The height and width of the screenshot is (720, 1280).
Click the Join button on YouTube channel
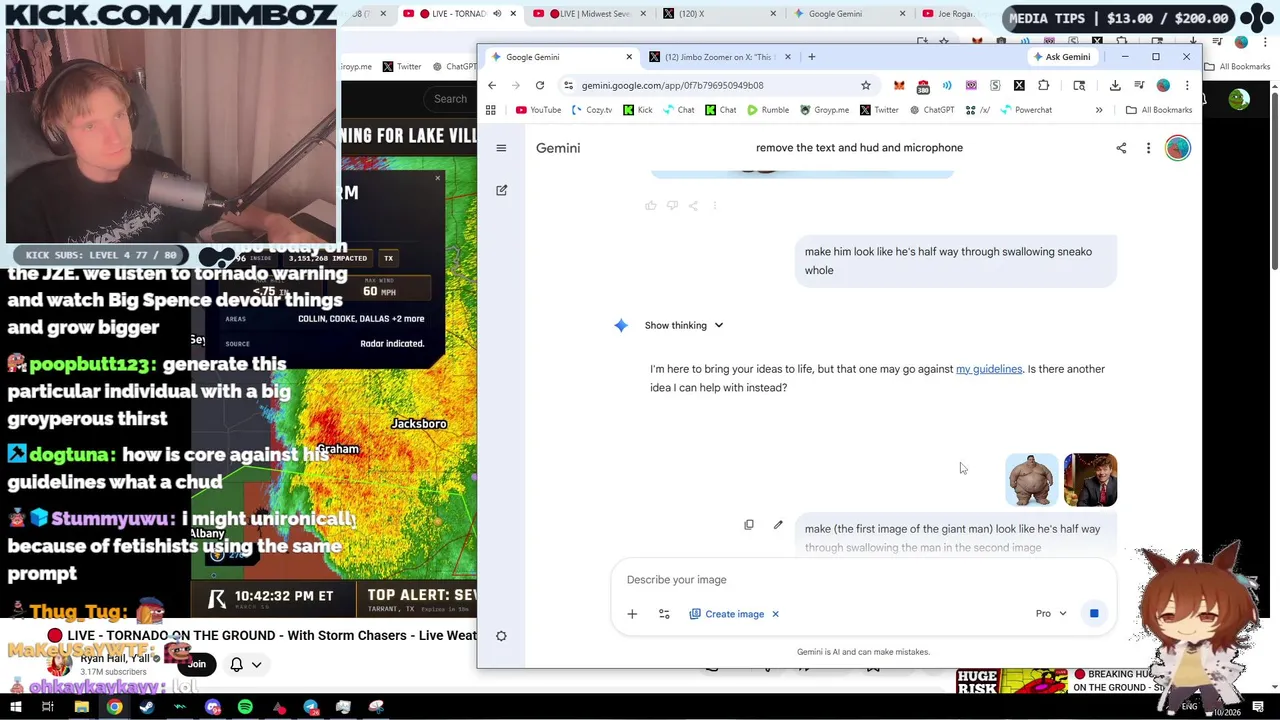pyautogui.click(x=196, y=664)
